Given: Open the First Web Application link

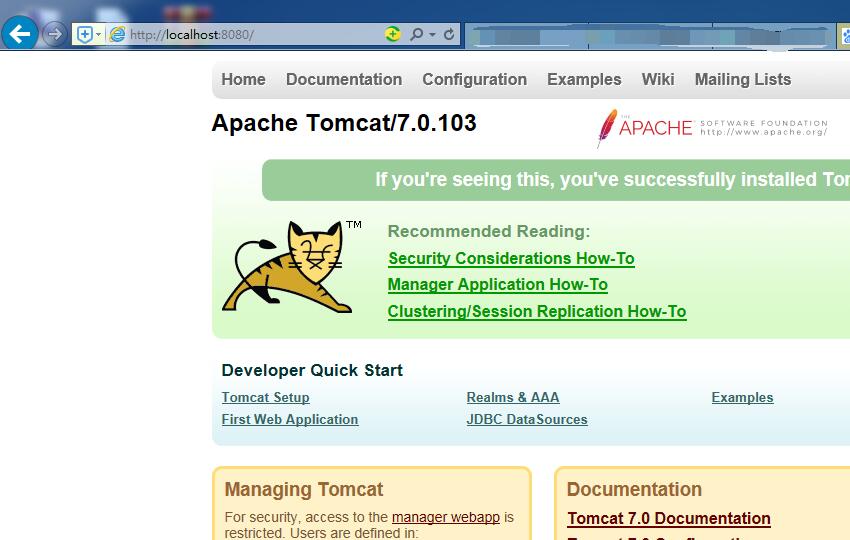Looking at the screenshot, I should pyautogui.click(x=290, y=420).
